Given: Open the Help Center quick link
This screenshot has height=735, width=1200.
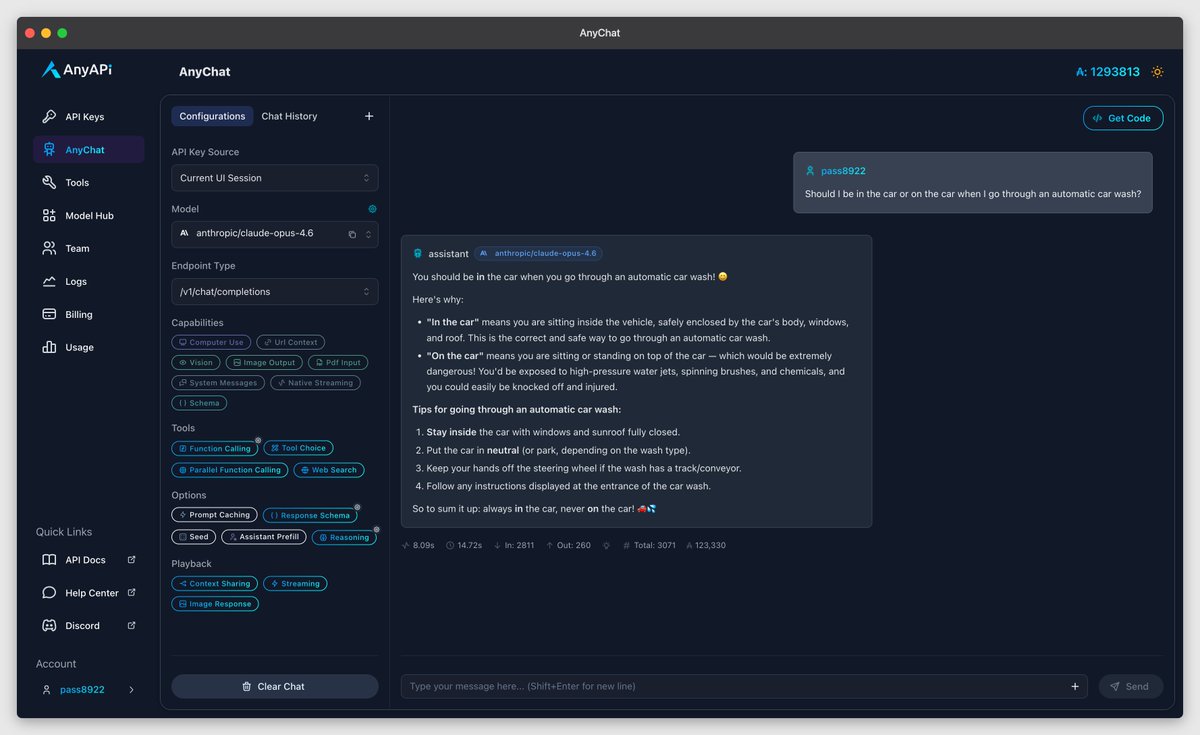Looking at the screenshot, I should pyautogui.click(x=89, y=593).
